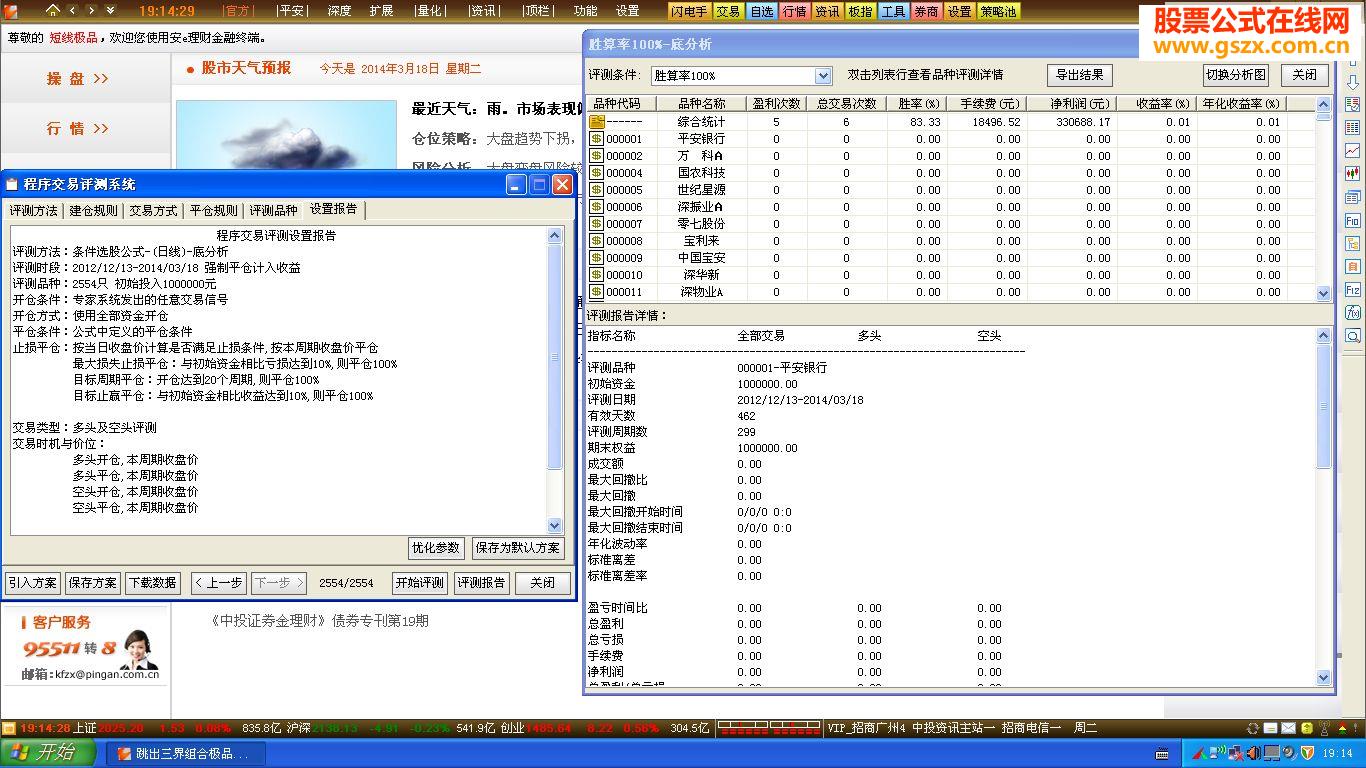Open the 中投证券金理财 债券专刊第19期 link
The width and height of the screenshot is (1366, 768).
(320, 621)
